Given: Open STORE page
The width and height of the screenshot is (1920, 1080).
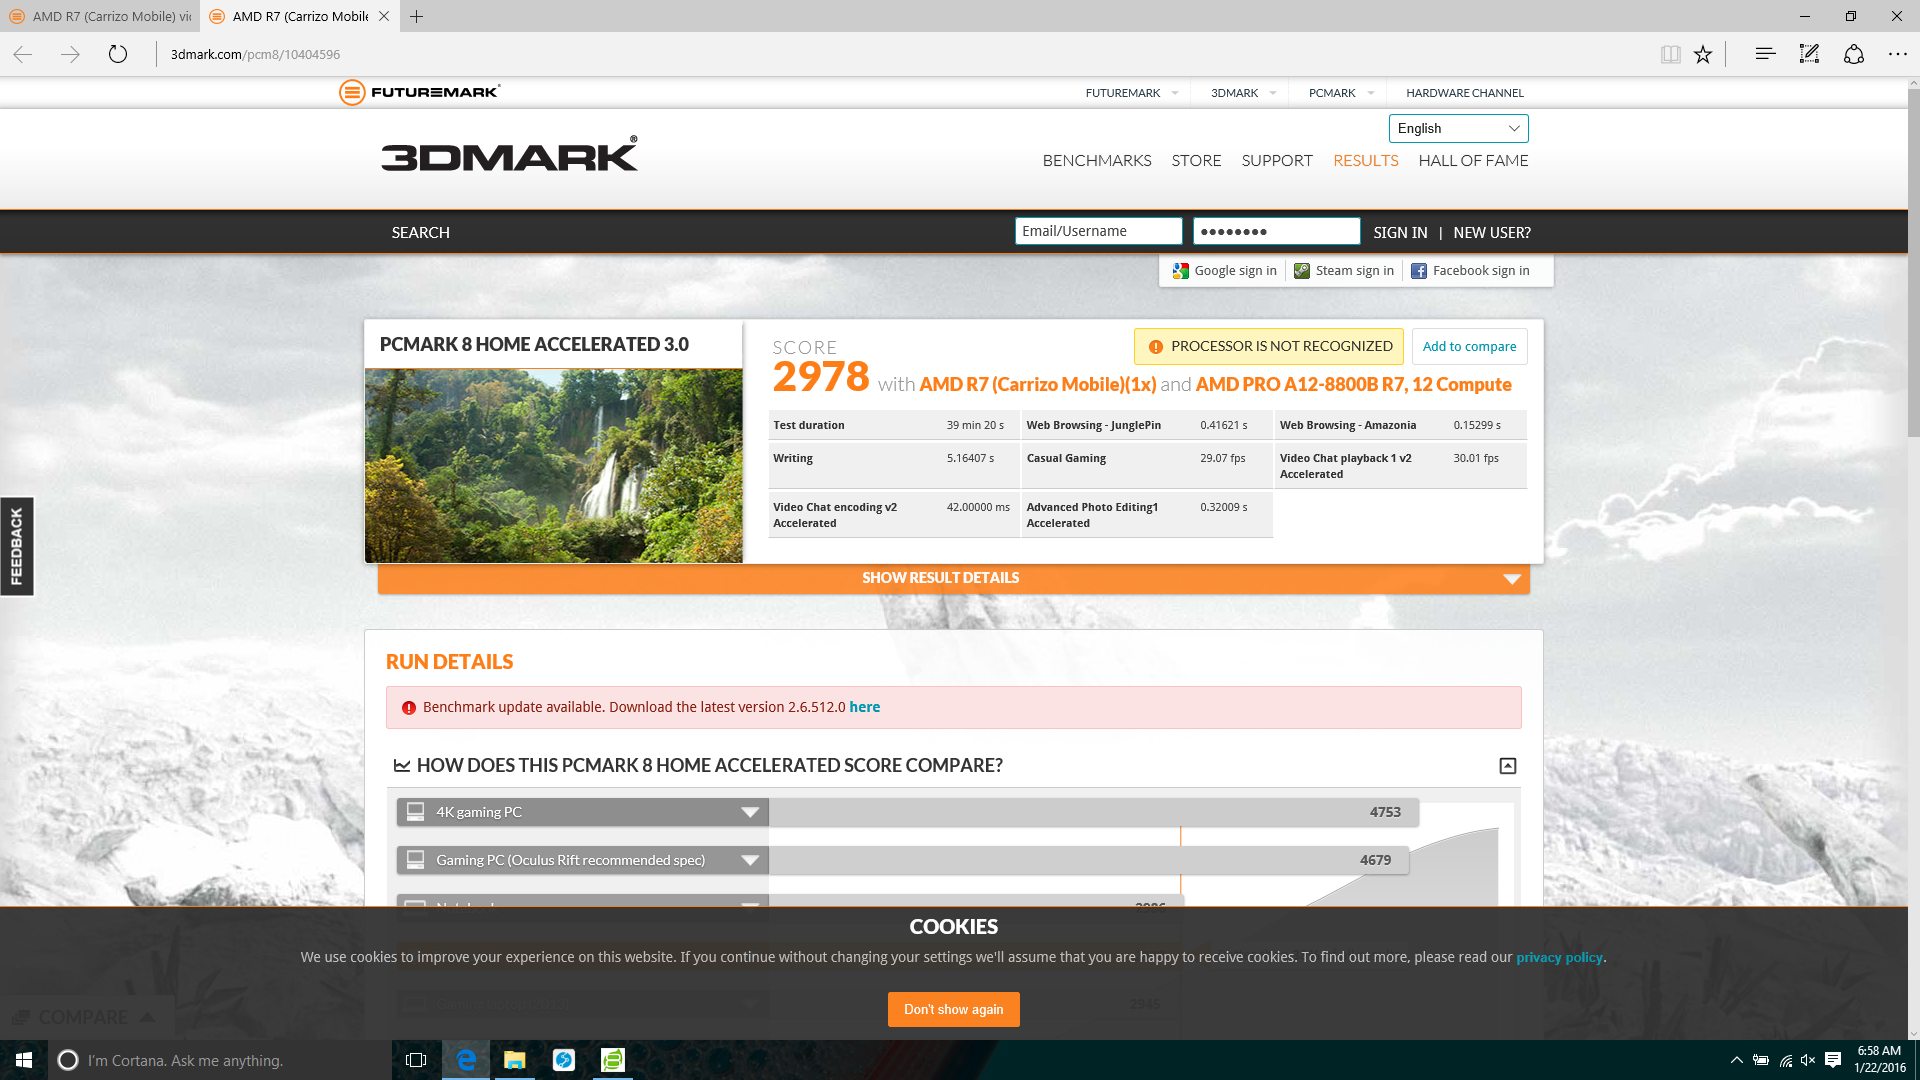Looking at the screenshot, I should point(1196,160).
